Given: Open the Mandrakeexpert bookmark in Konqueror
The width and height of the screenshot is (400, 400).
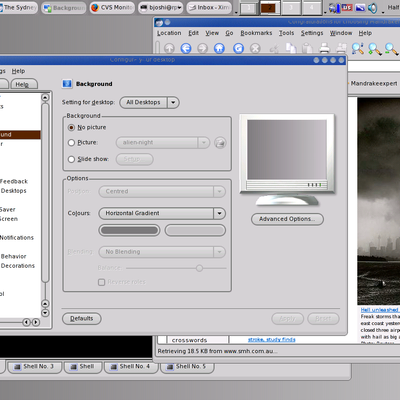Looking at the screenshot, I should pos(374,83).
